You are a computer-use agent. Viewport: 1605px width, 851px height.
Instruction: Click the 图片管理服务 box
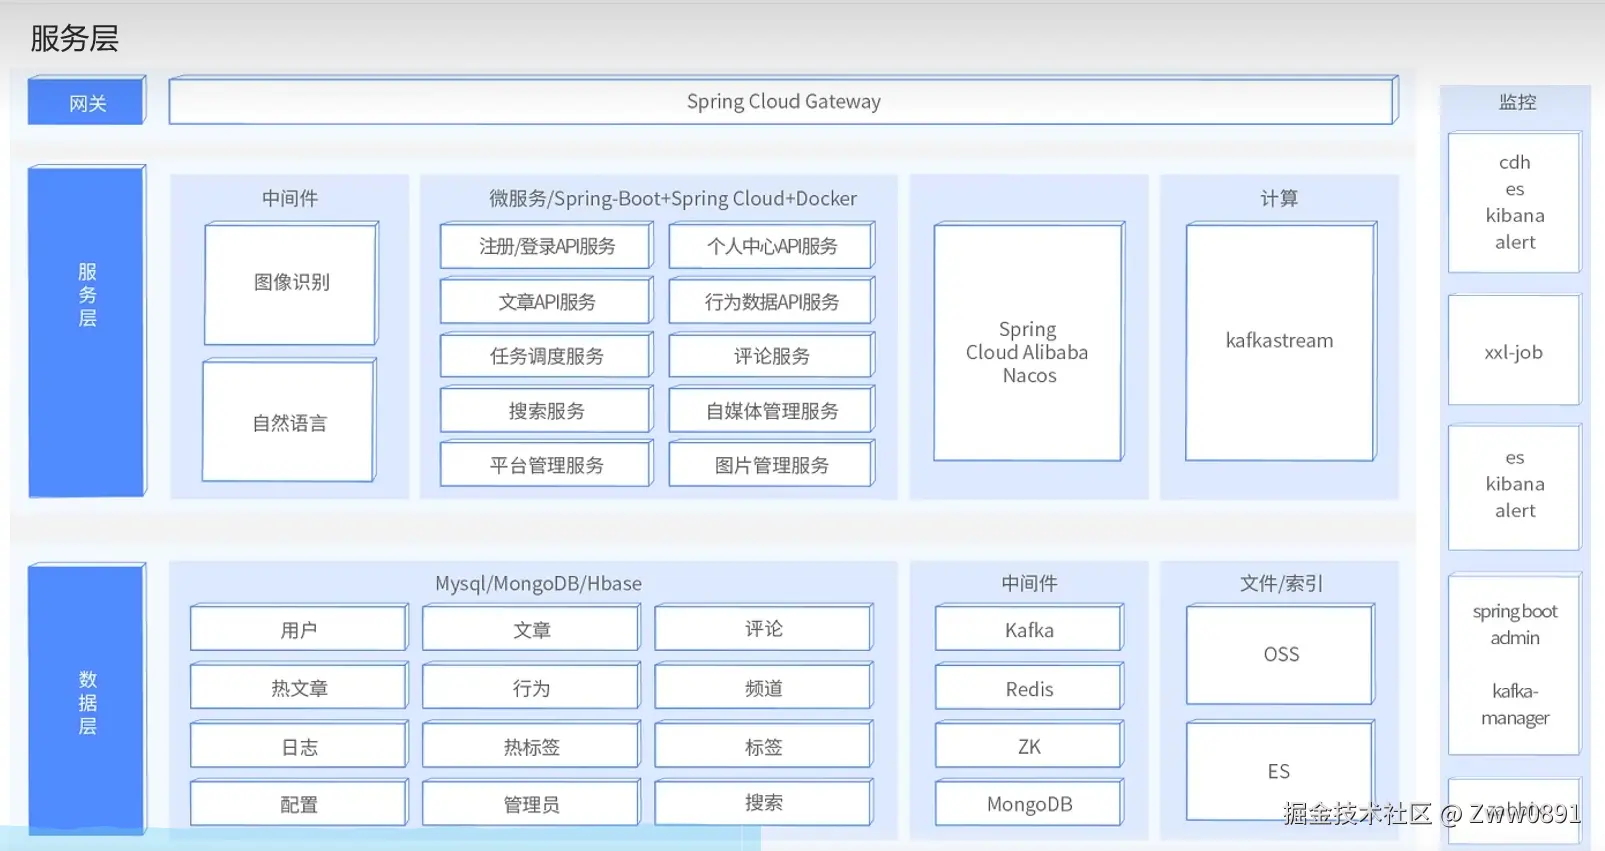tap(771, 464)
